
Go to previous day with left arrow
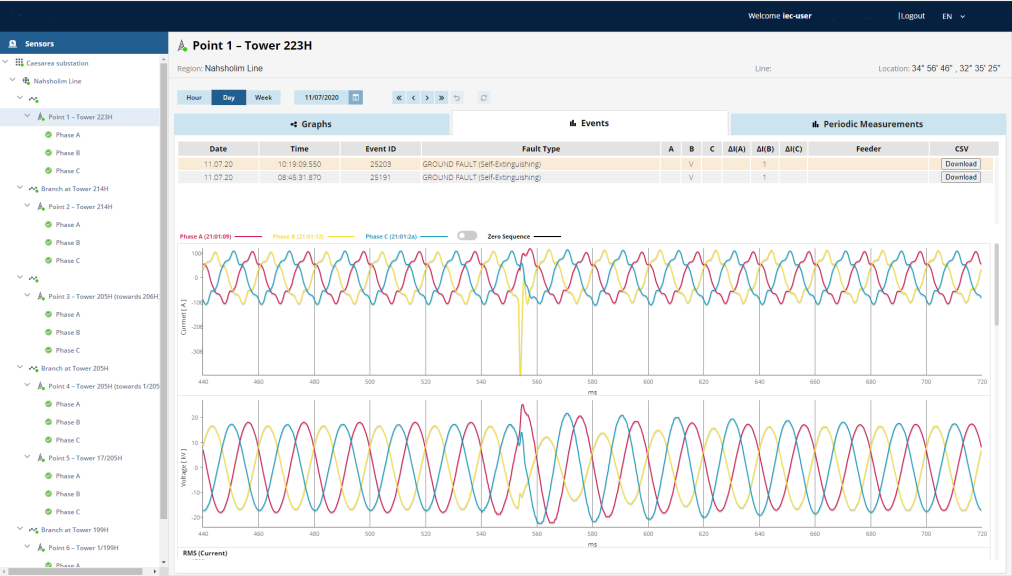point(413,98)
